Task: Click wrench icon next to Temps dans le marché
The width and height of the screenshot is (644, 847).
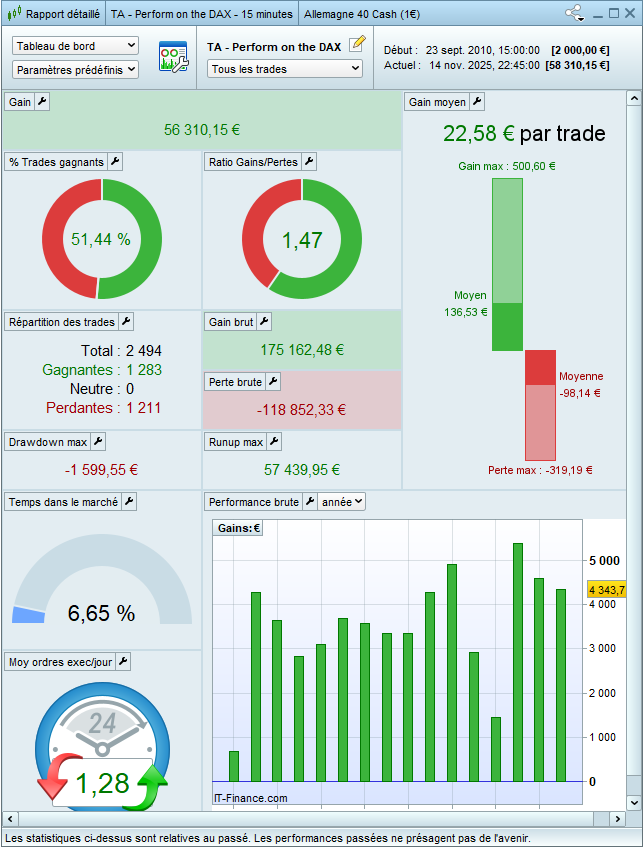Action: (x=128, y=501)
